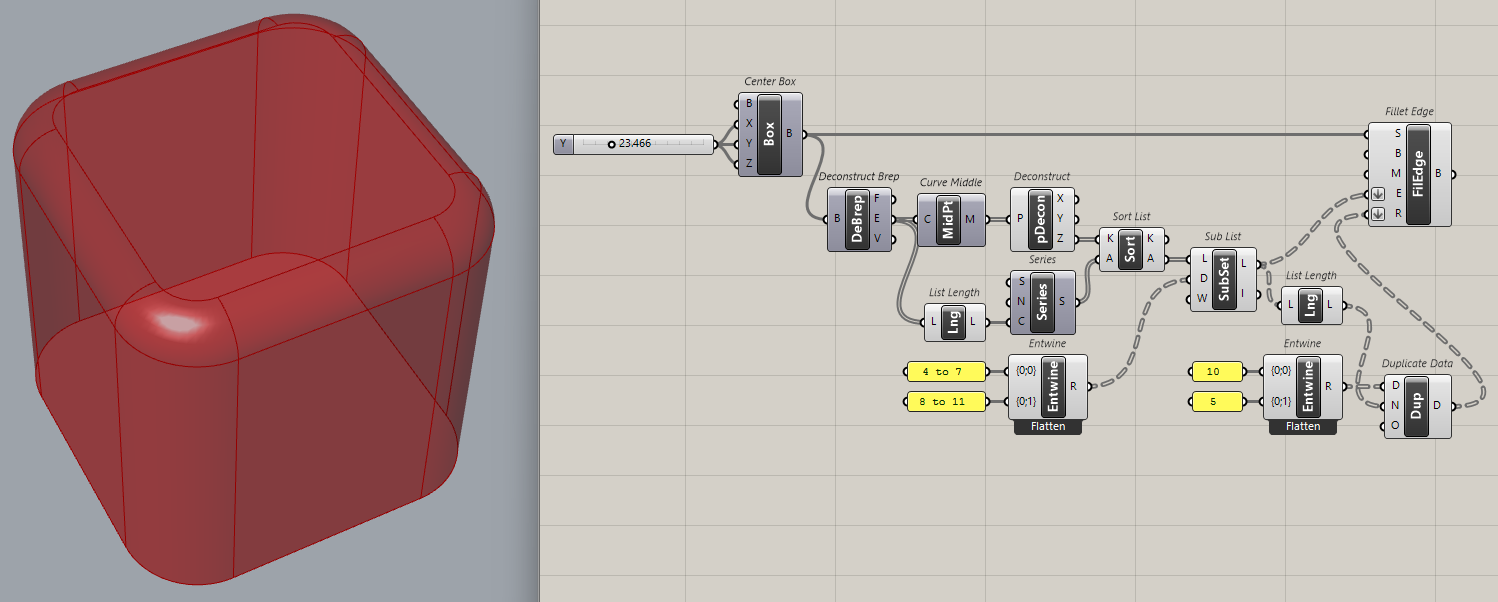
Task: Click the Z input of Center Box
Action: tap(749, 164)
